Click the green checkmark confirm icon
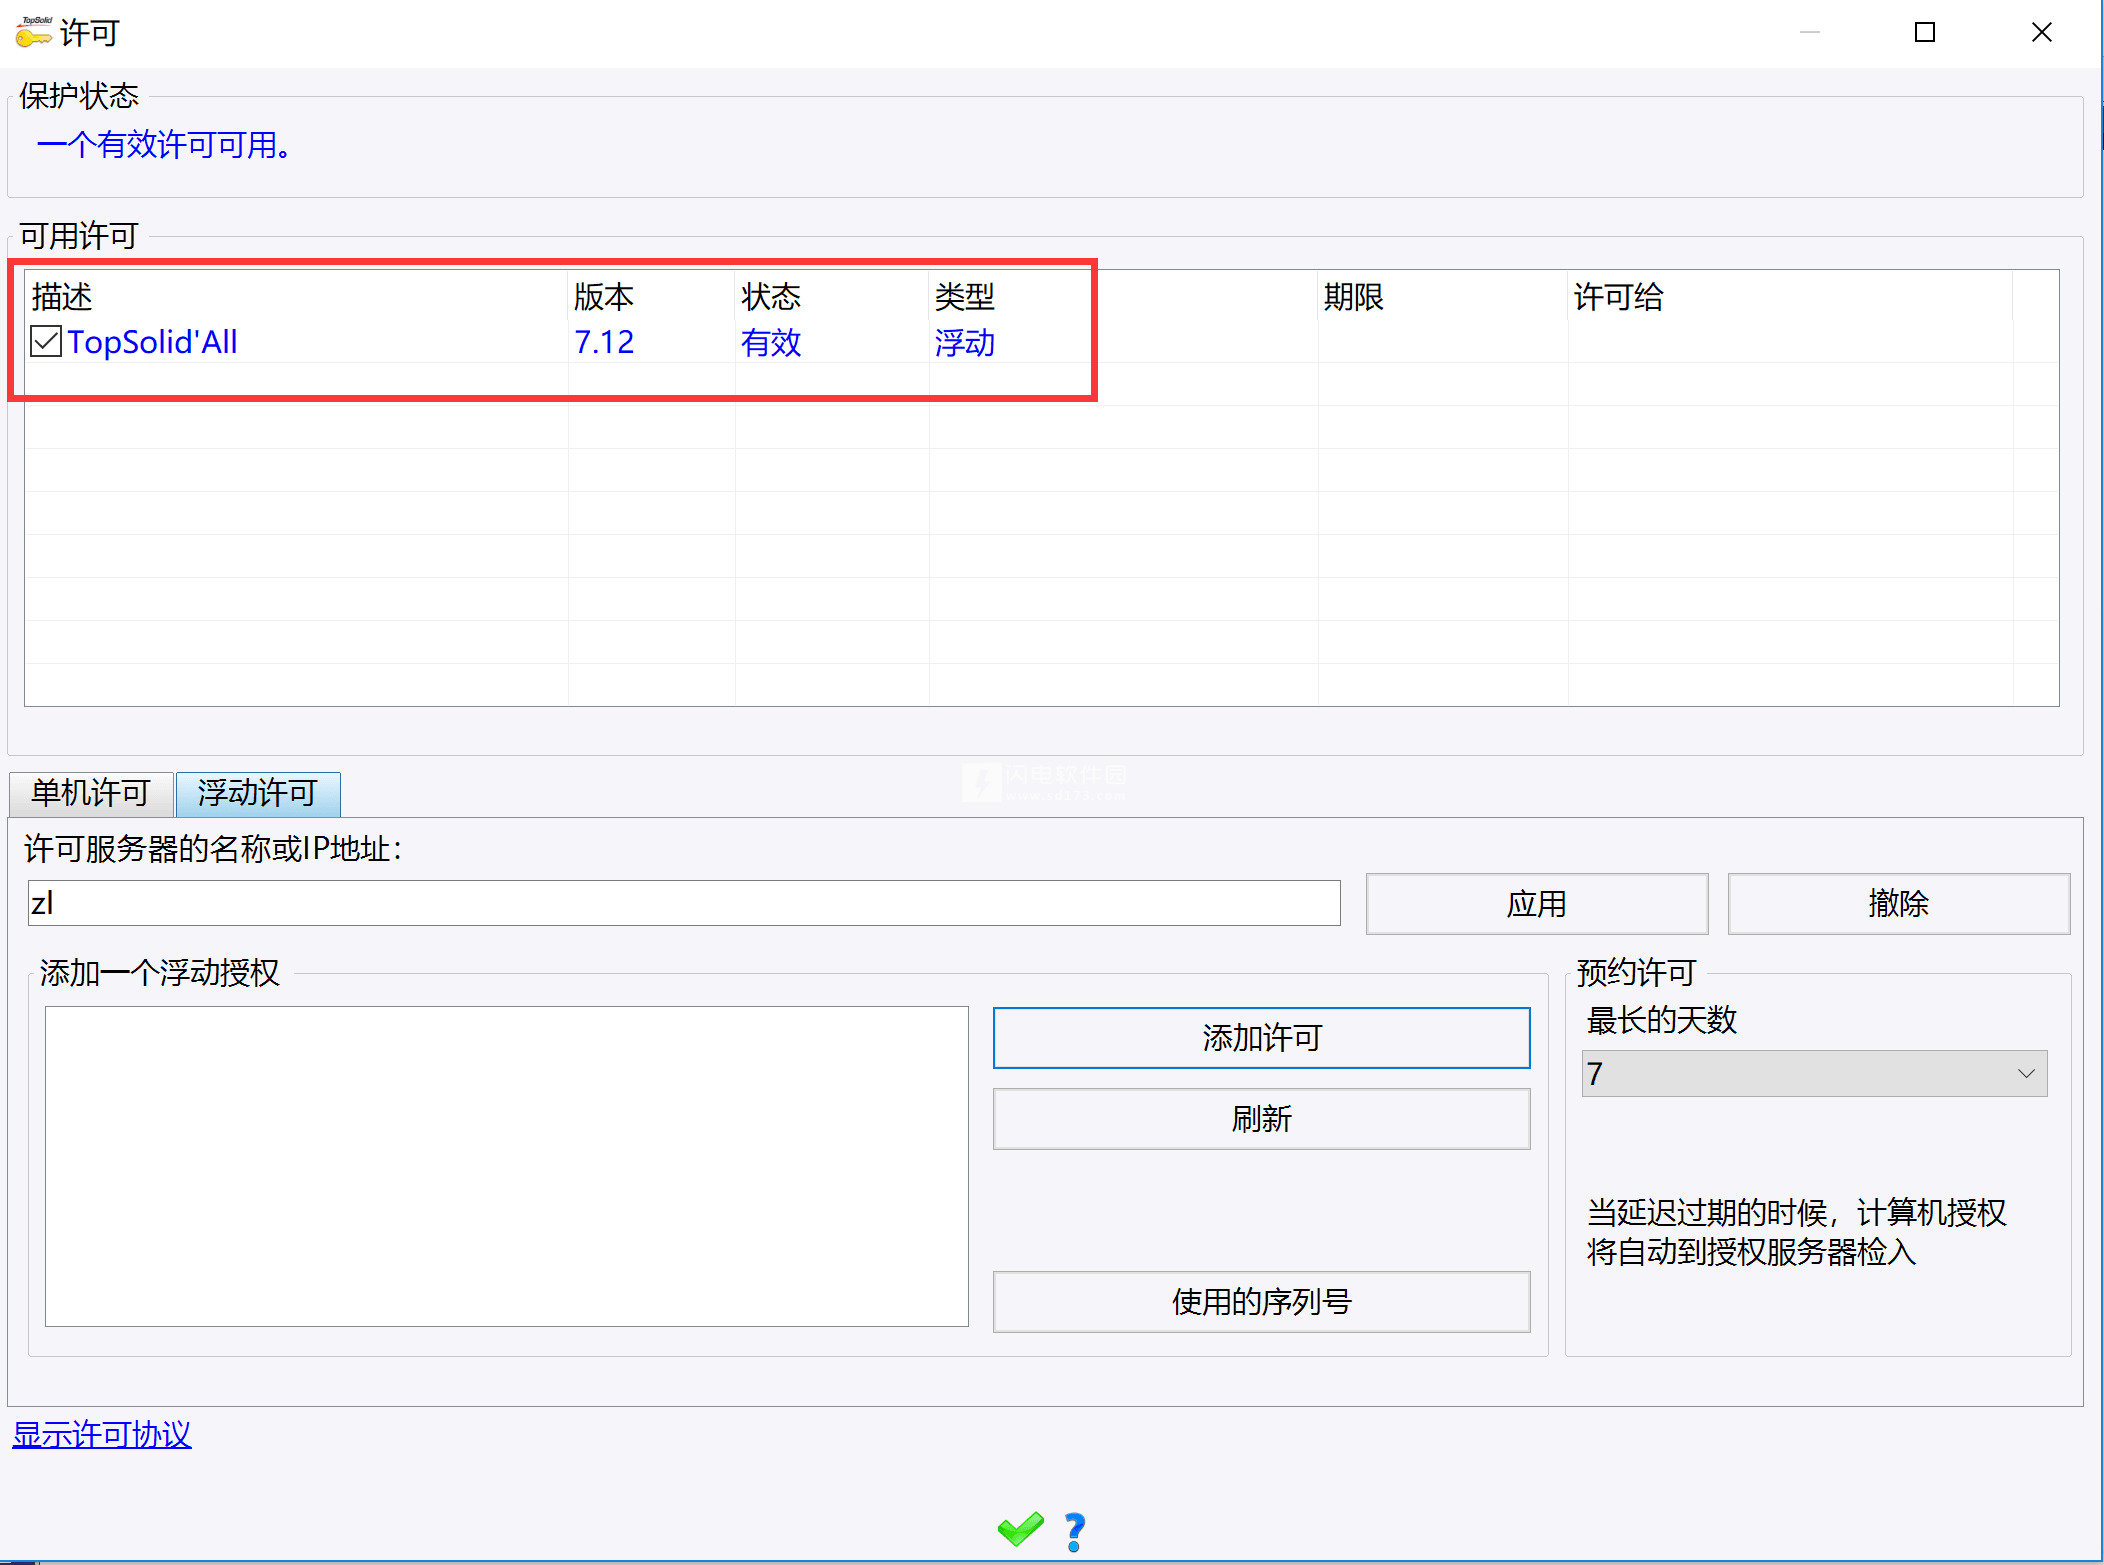Image resolution: width=2104 pixels, height=1565 pixels. pos(1020,1529)
